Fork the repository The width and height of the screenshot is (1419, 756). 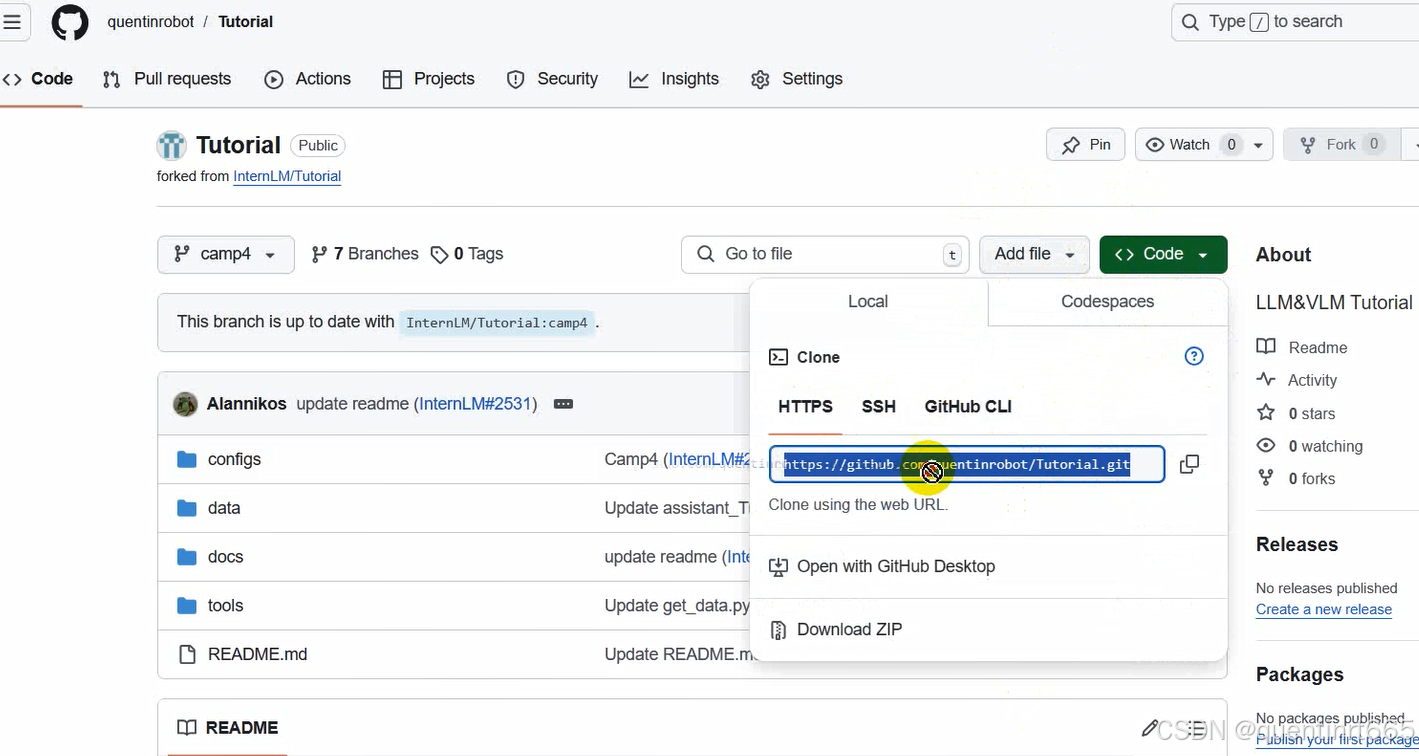point(1341,145)
